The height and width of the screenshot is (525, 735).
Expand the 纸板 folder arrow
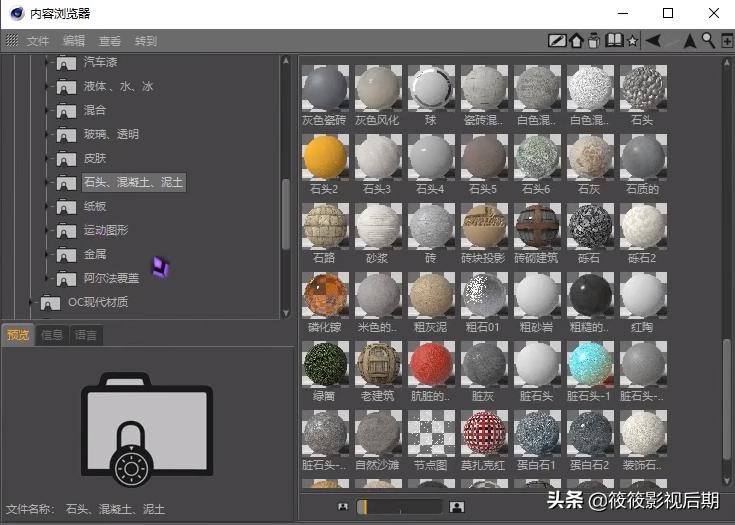tap(46, 206)
